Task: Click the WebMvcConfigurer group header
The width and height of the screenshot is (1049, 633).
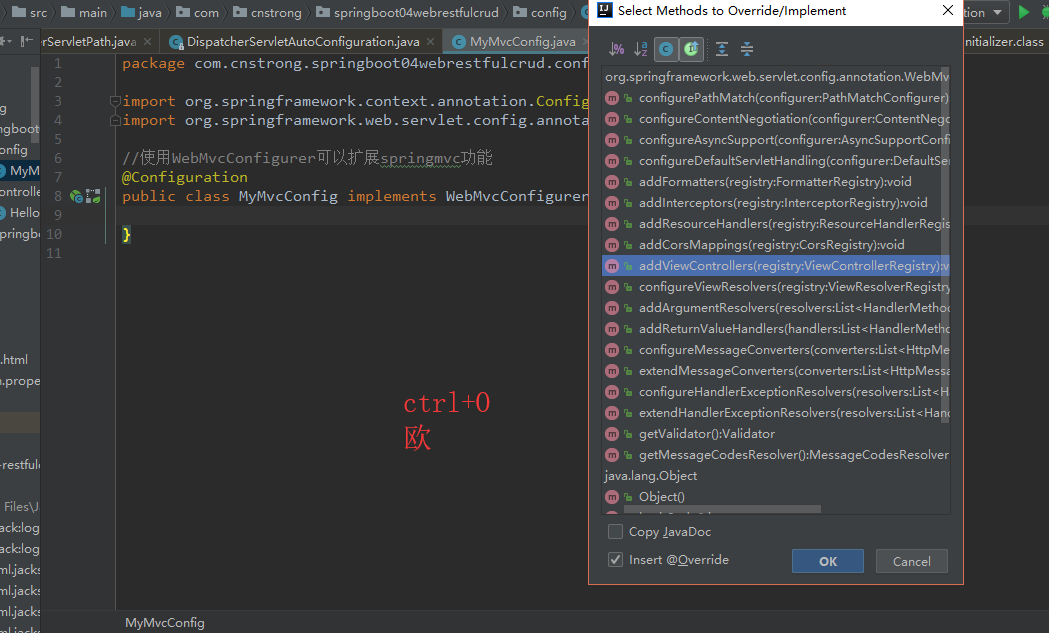Action: click(776, 77)
